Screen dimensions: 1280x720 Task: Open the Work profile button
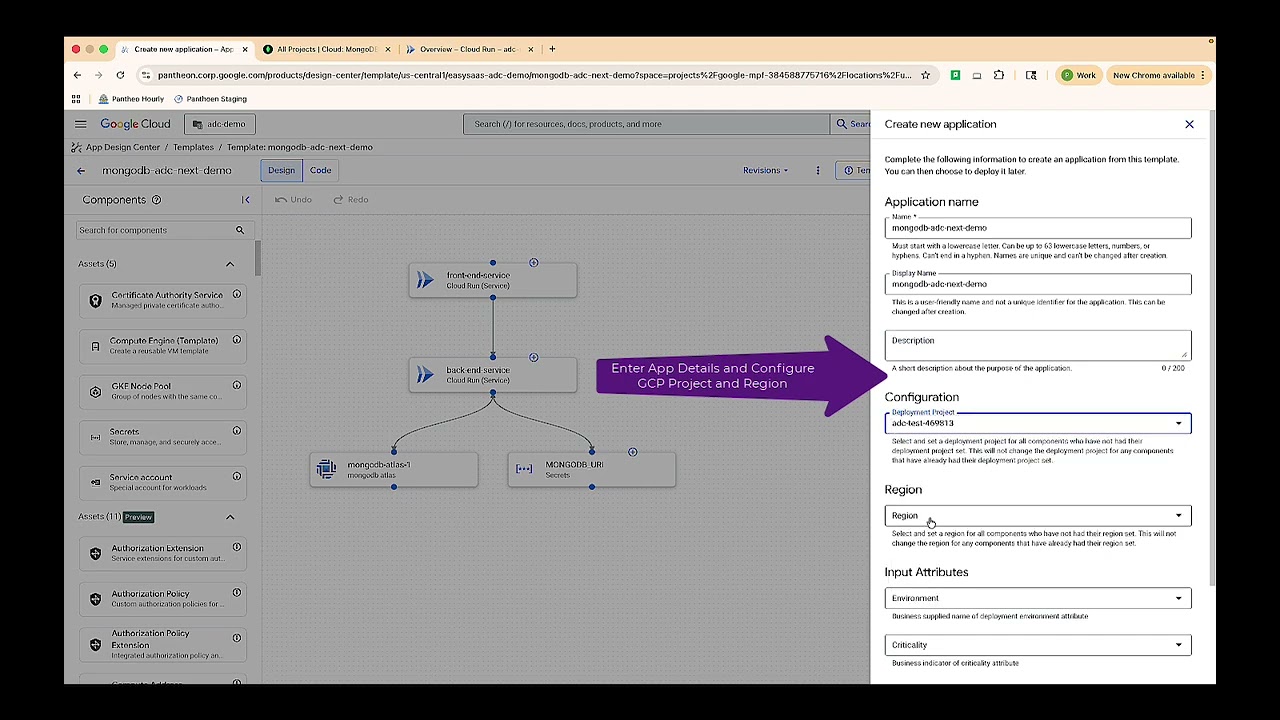(1078, 75)
